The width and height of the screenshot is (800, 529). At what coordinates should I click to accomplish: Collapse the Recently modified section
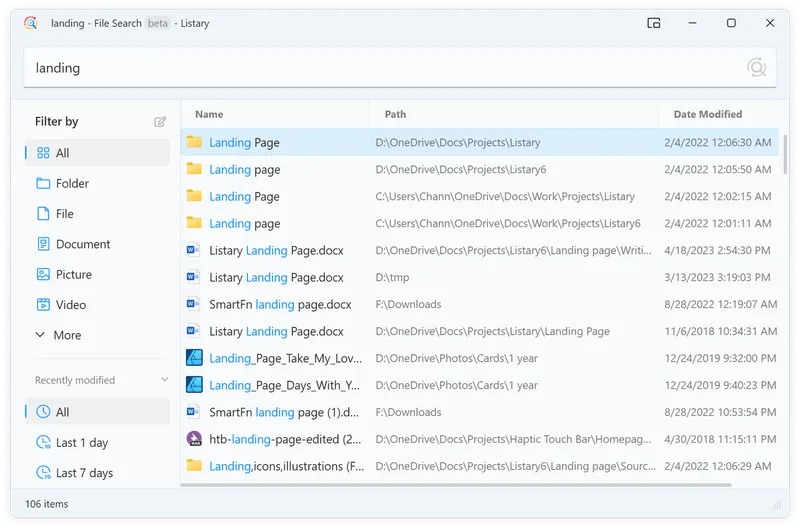(165, 380)
